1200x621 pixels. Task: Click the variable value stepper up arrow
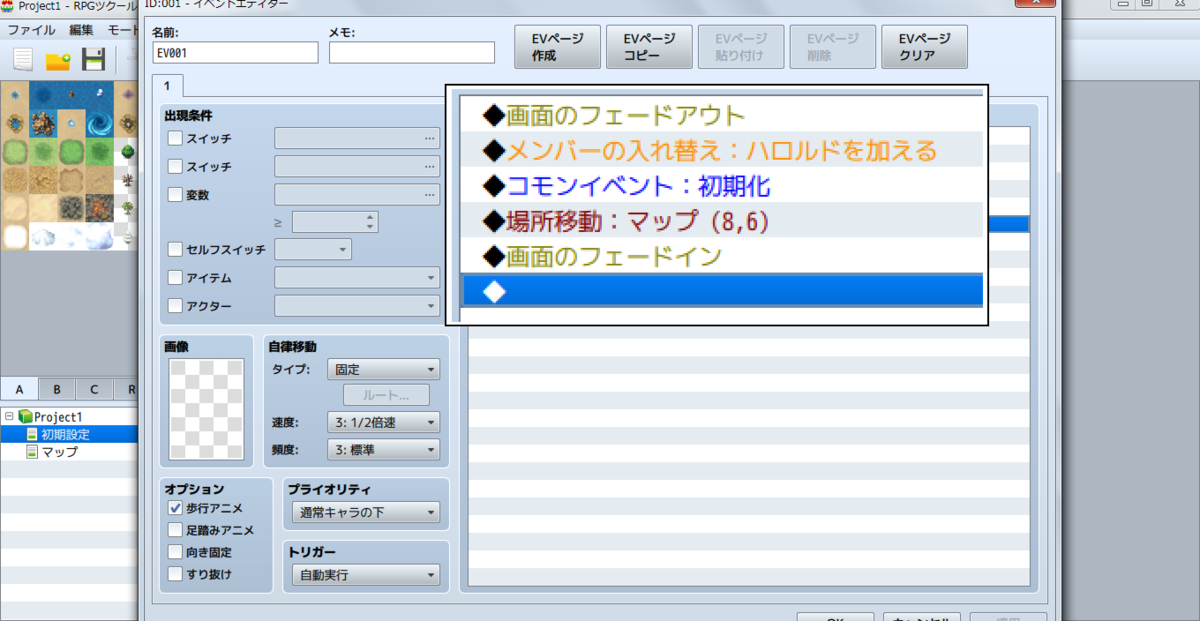click(x=371, y=216)
